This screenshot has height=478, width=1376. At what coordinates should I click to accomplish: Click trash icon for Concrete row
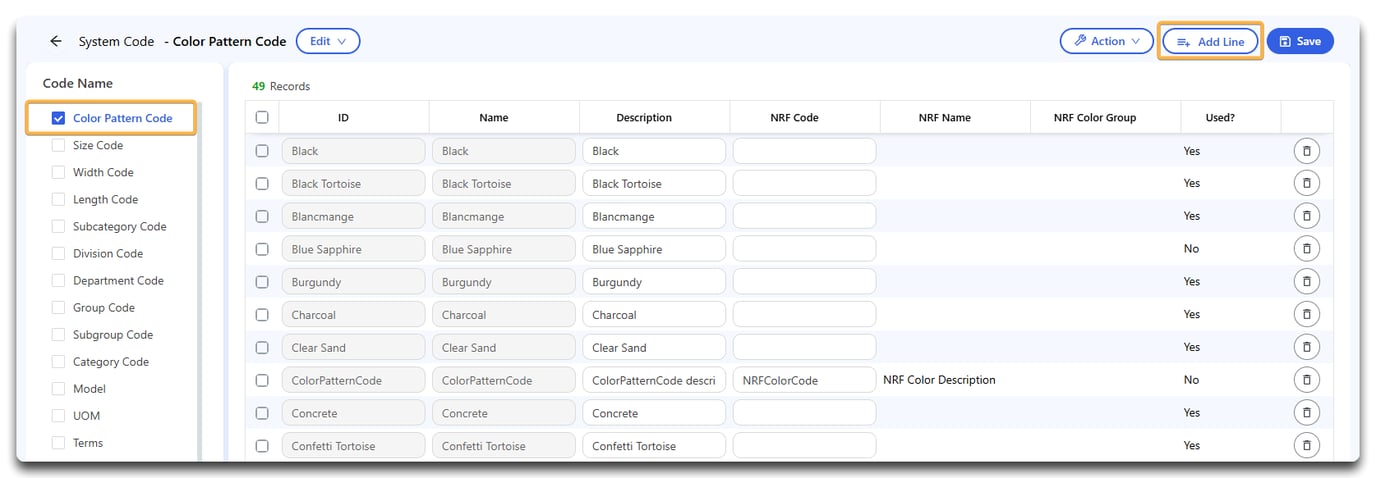(x=1306, y=413)
